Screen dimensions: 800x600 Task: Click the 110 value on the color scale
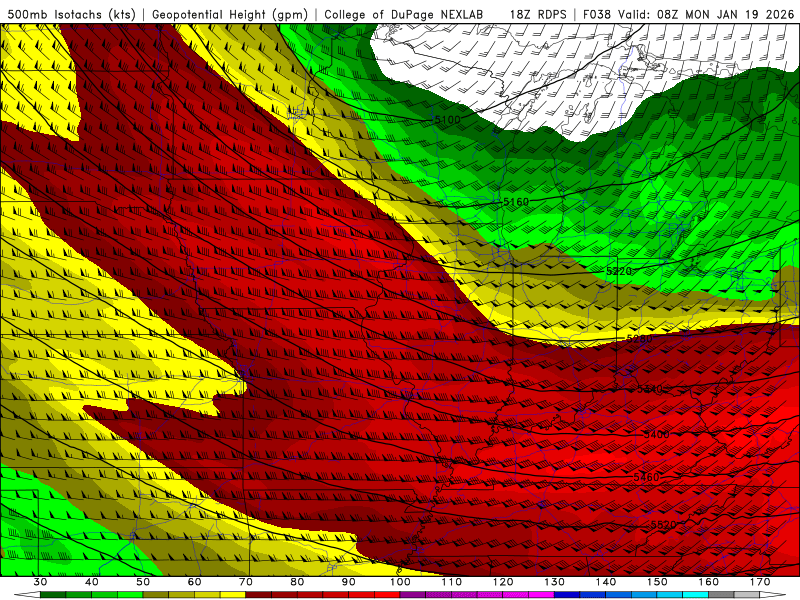452,582
